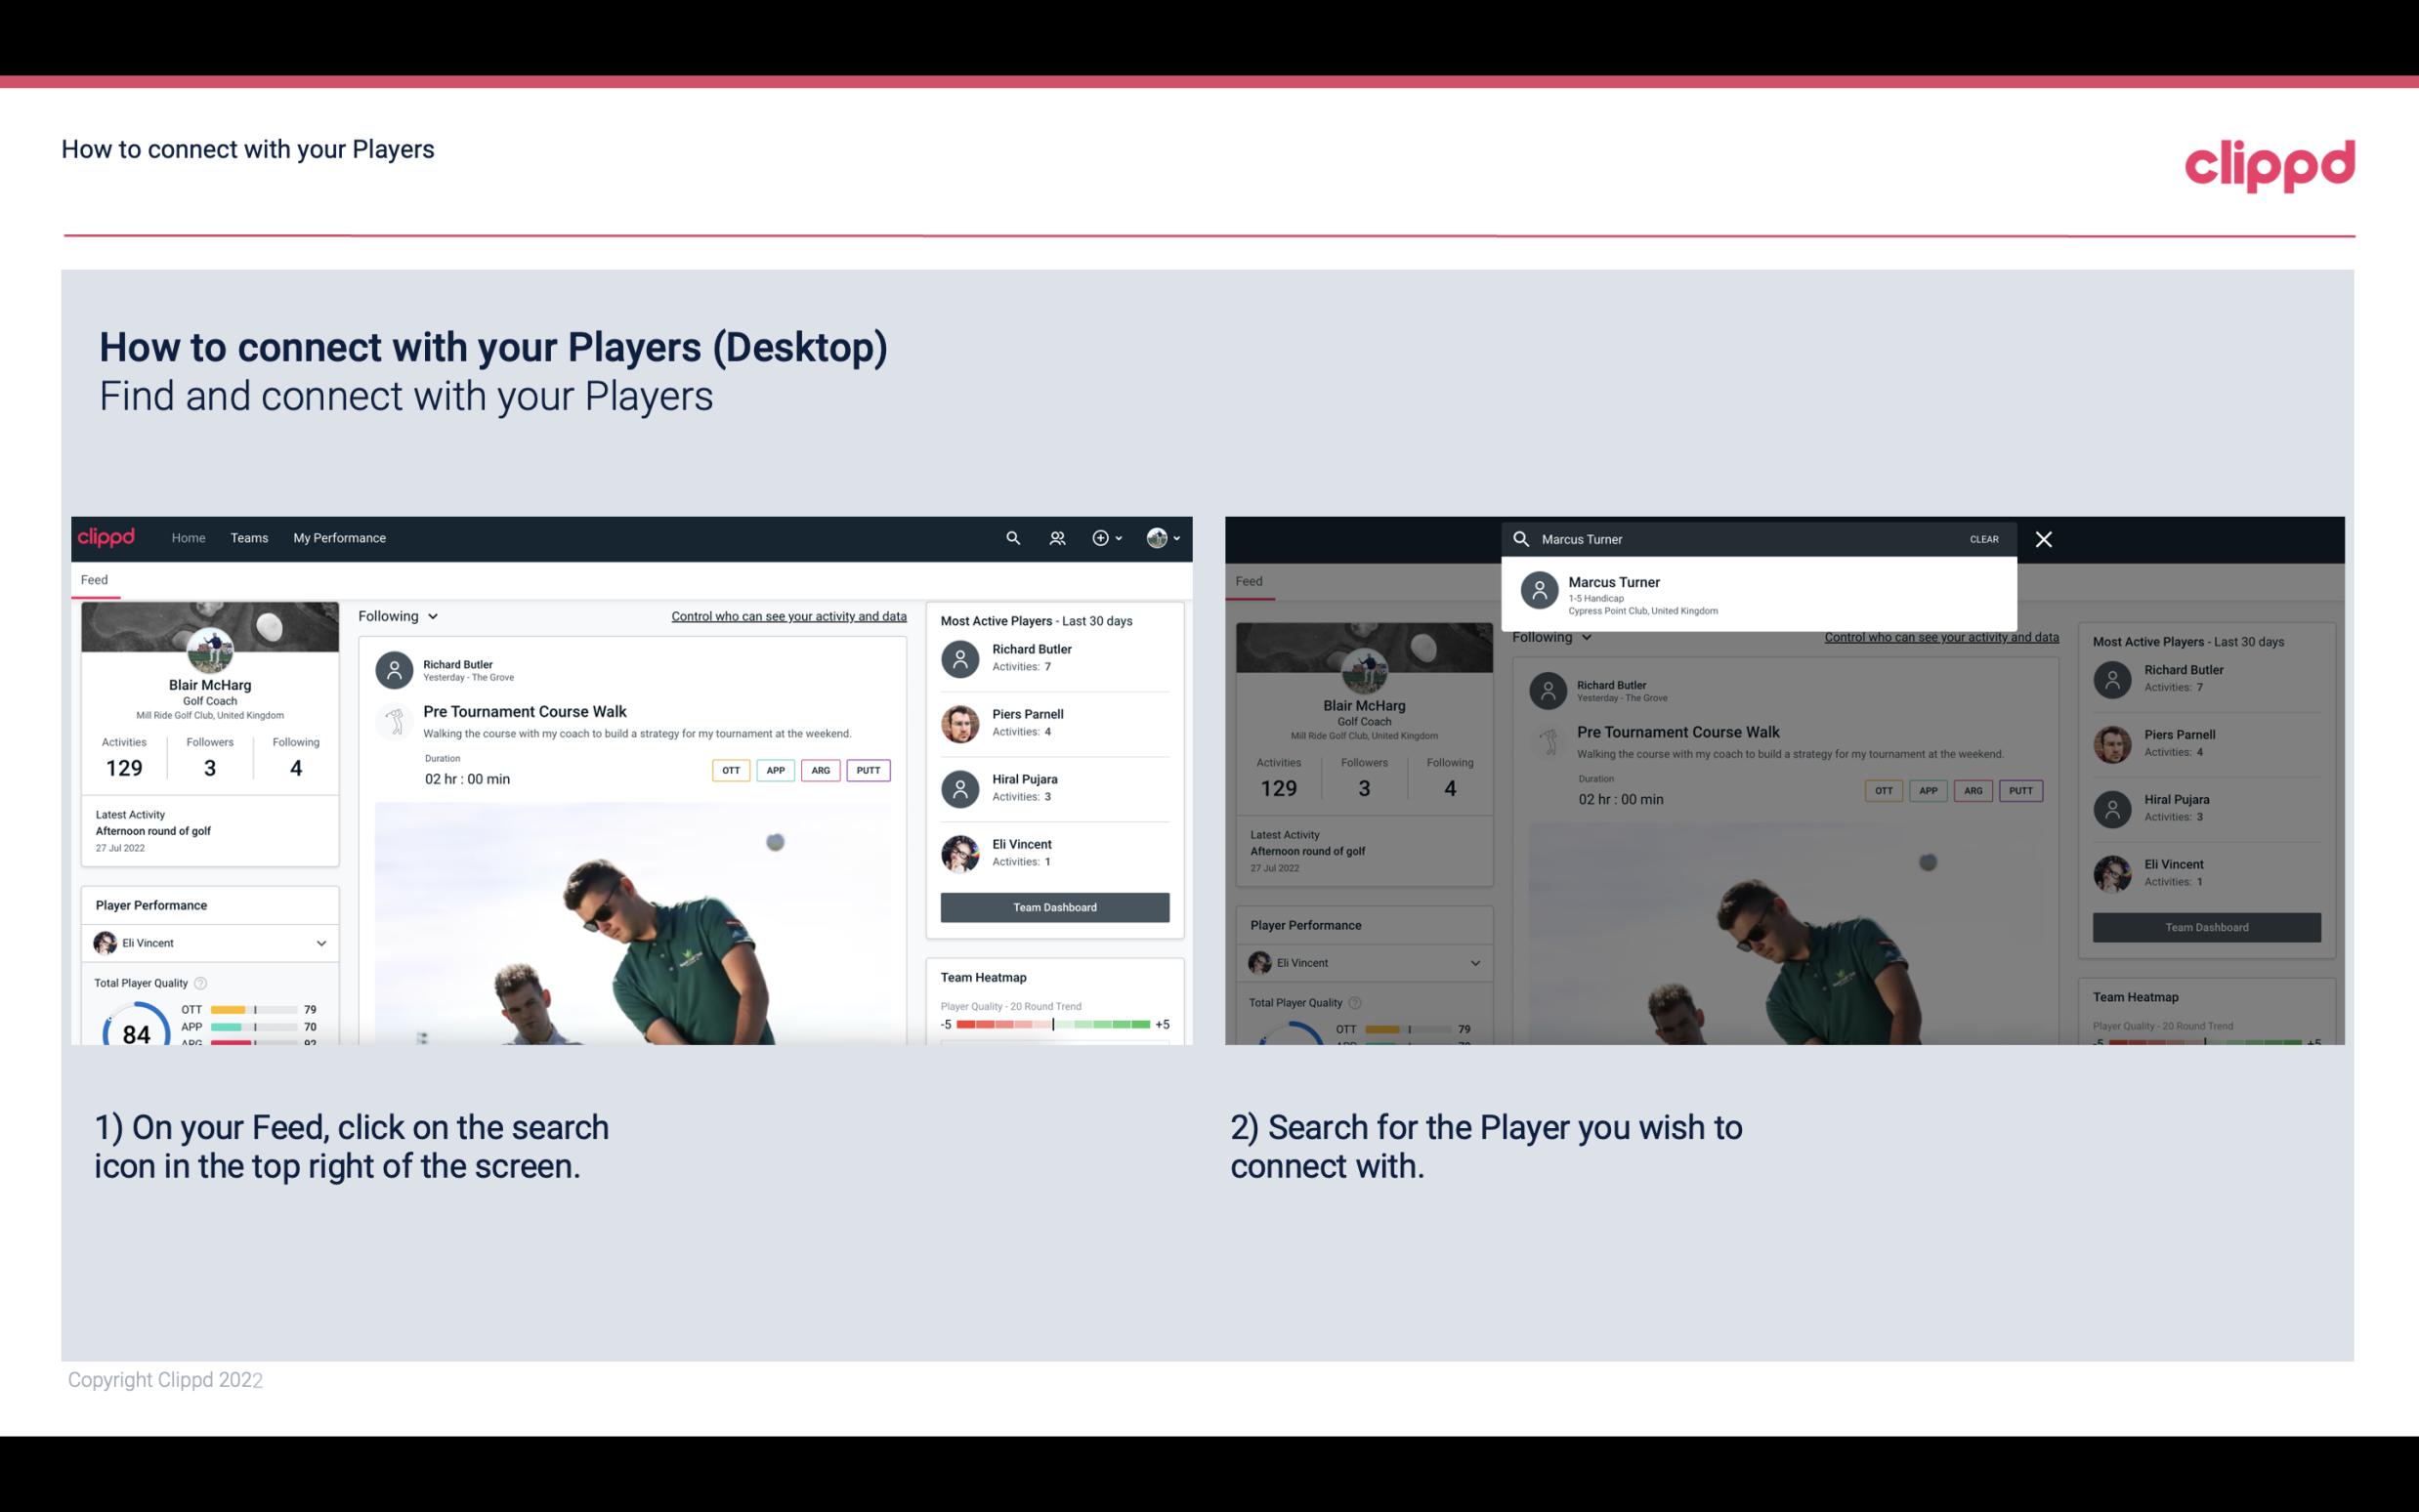Click the Clippd search icon
Image resolution: width=2419 pixels, height=1512 pixels.
coord(1012,536)
